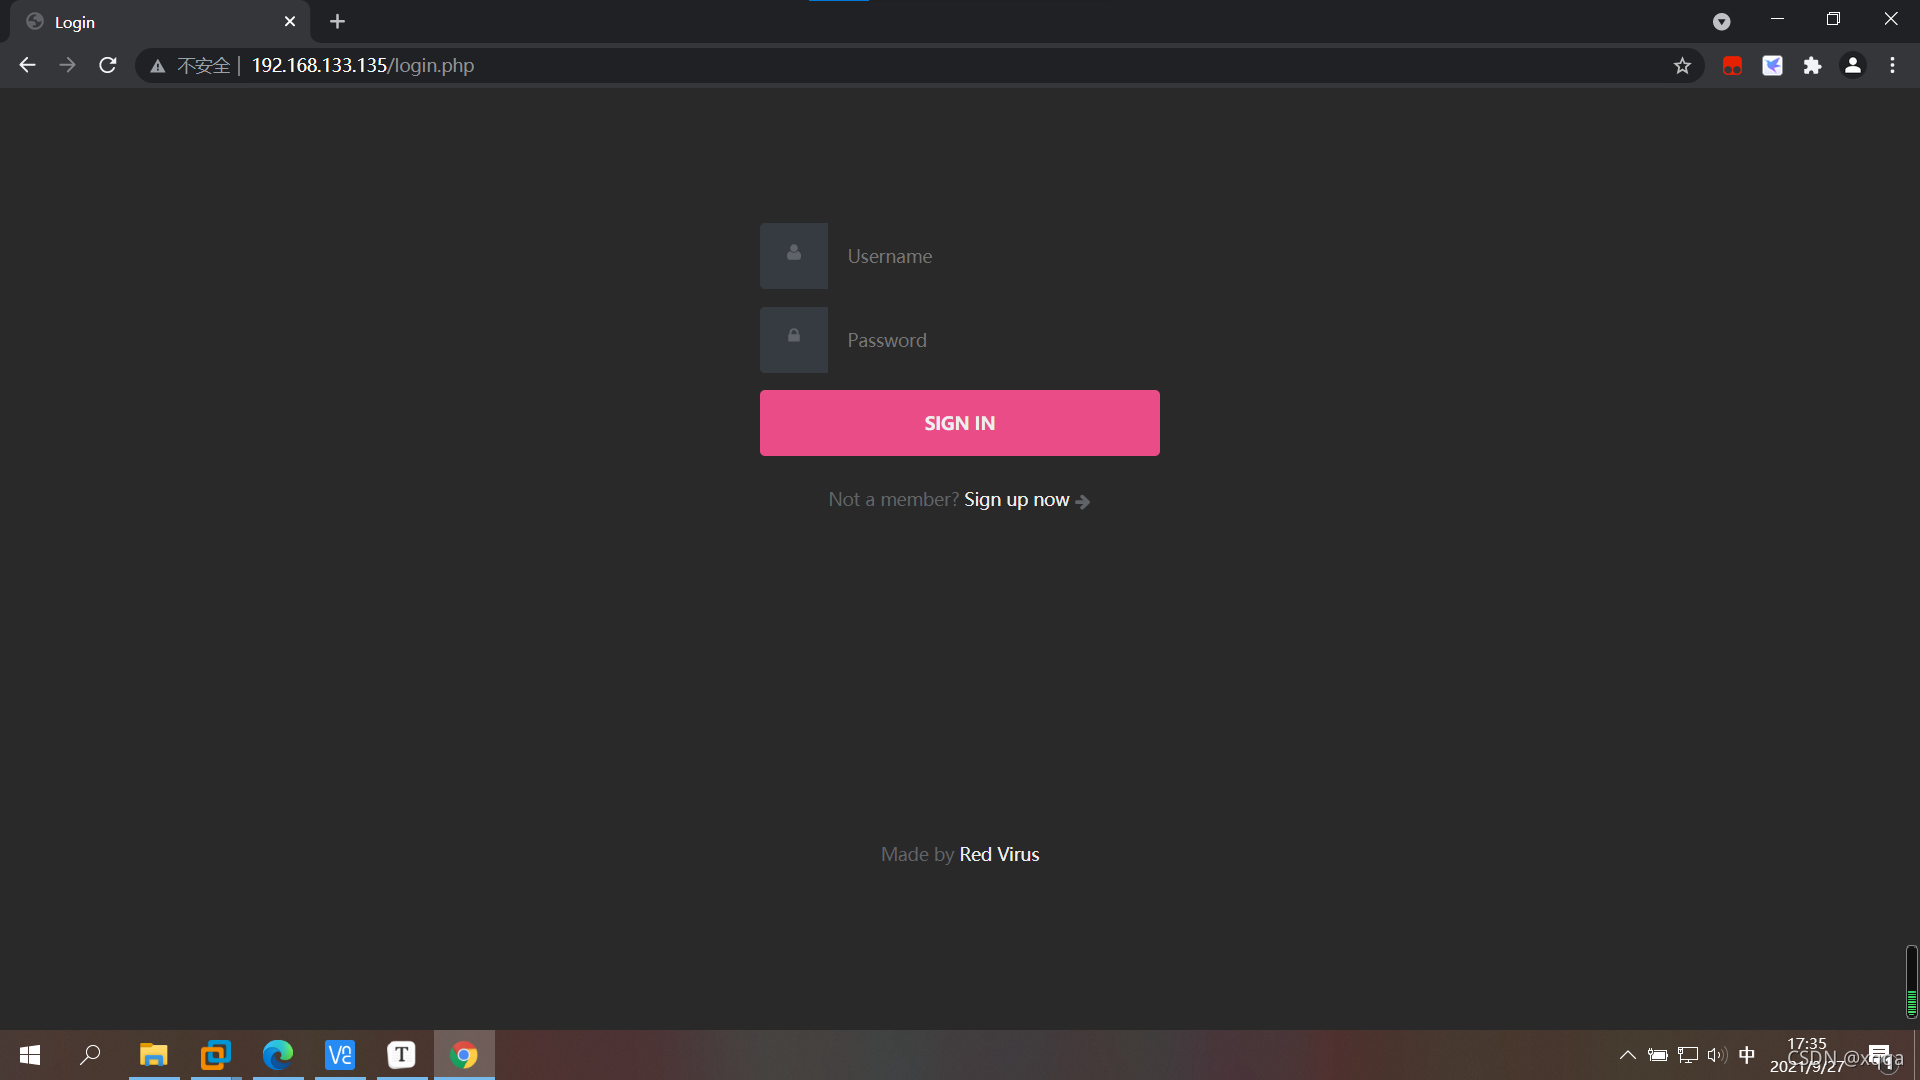This screenshot has height=1080, width=1920.
Task: Bookmark this page with star icon
Action: tap(1682, 65)
